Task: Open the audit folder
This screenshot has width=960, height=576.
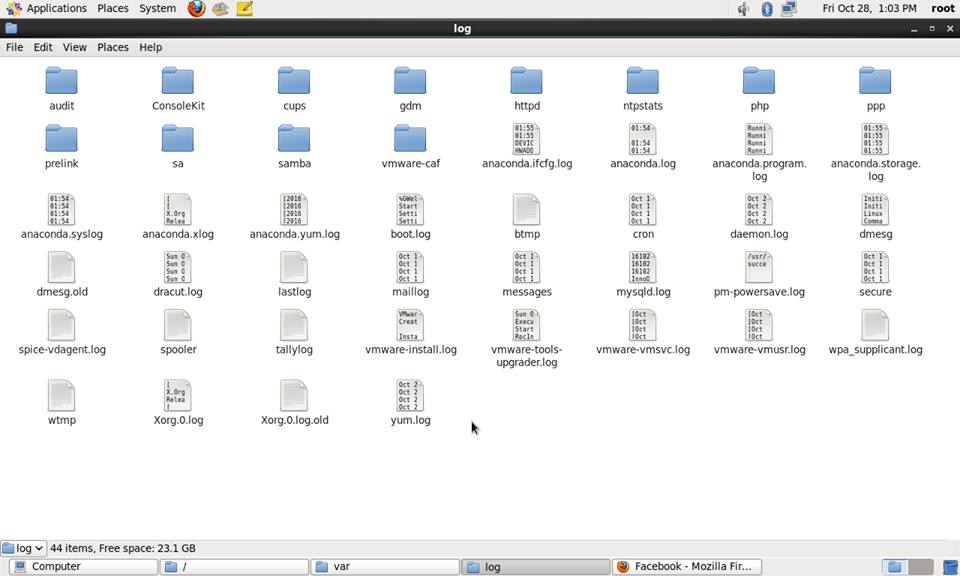Action: tap(61, 81)
